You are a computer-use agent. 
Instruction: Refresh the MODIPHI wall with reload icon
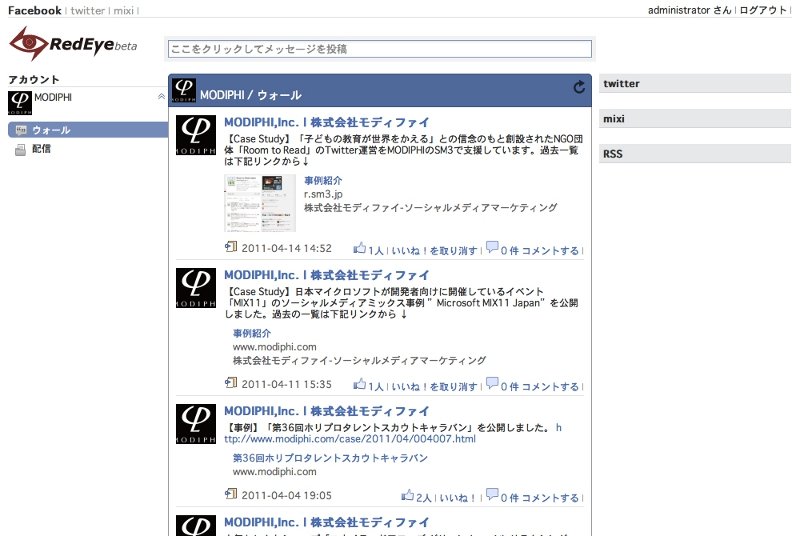[579, 87]
